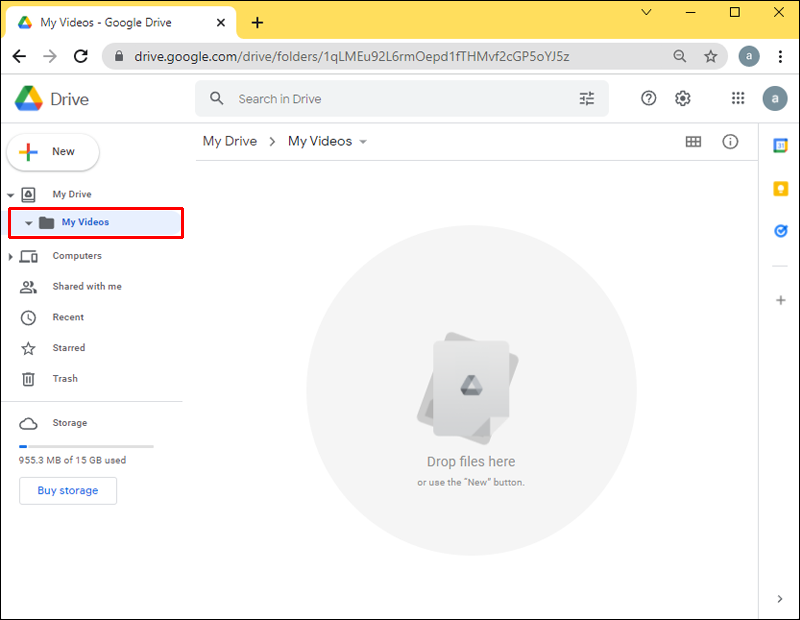Open Google Tasks side panel icon
The height and width of the screenshot is (620, 800).
[781, 230]
